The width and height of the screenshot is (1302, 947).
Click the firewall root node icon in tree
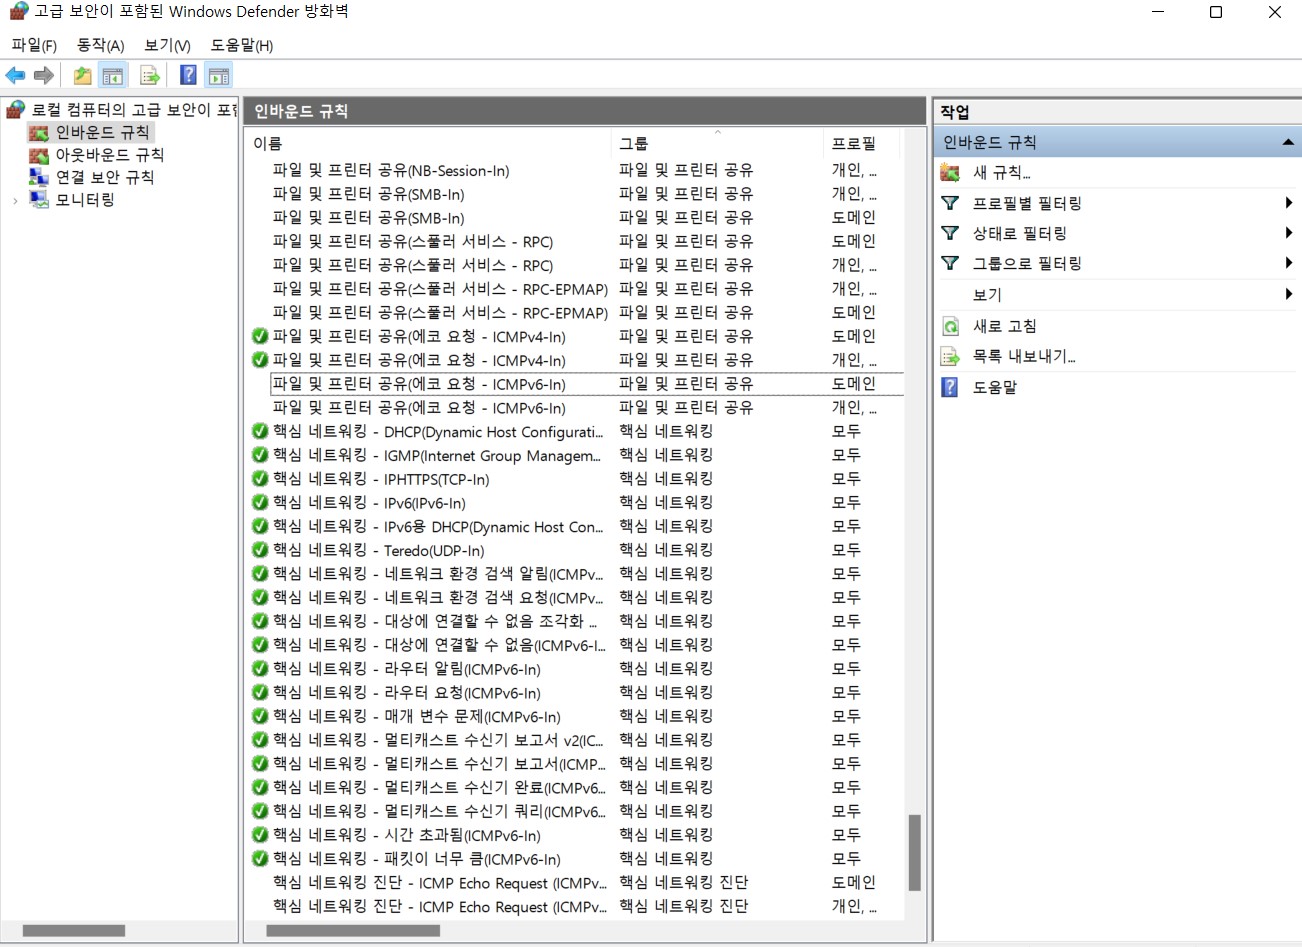[15, 109]
